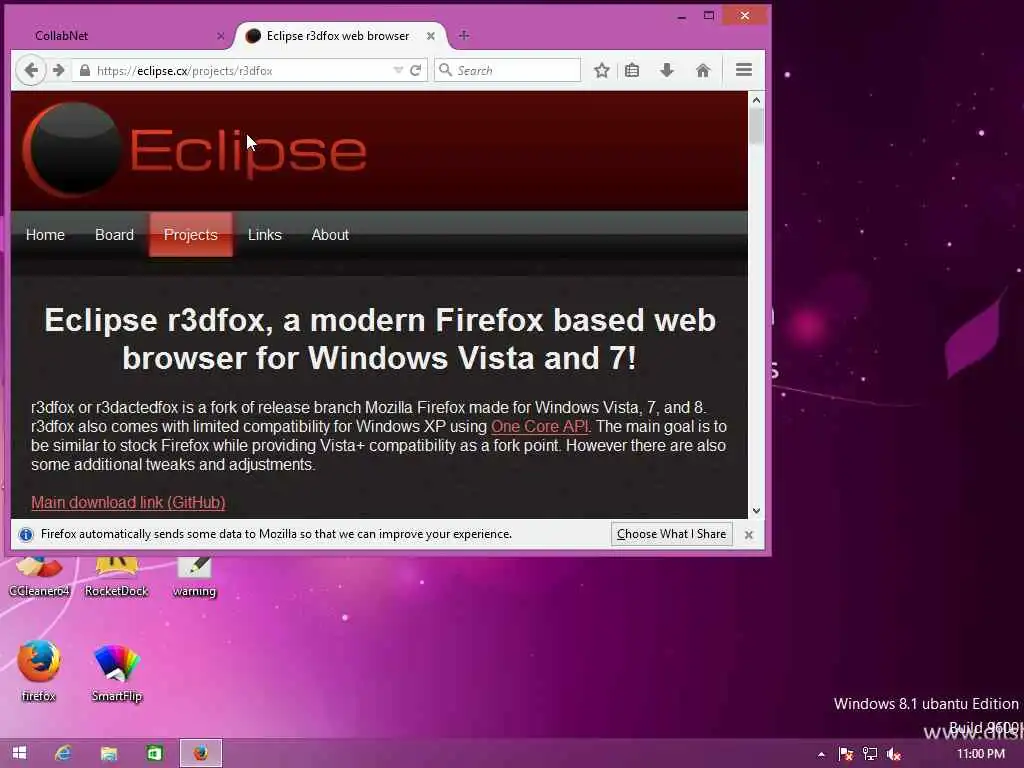Click the info icon in notification bar
The width and height of the screenshot is (1024, 768).
click(x=26, y=535)
